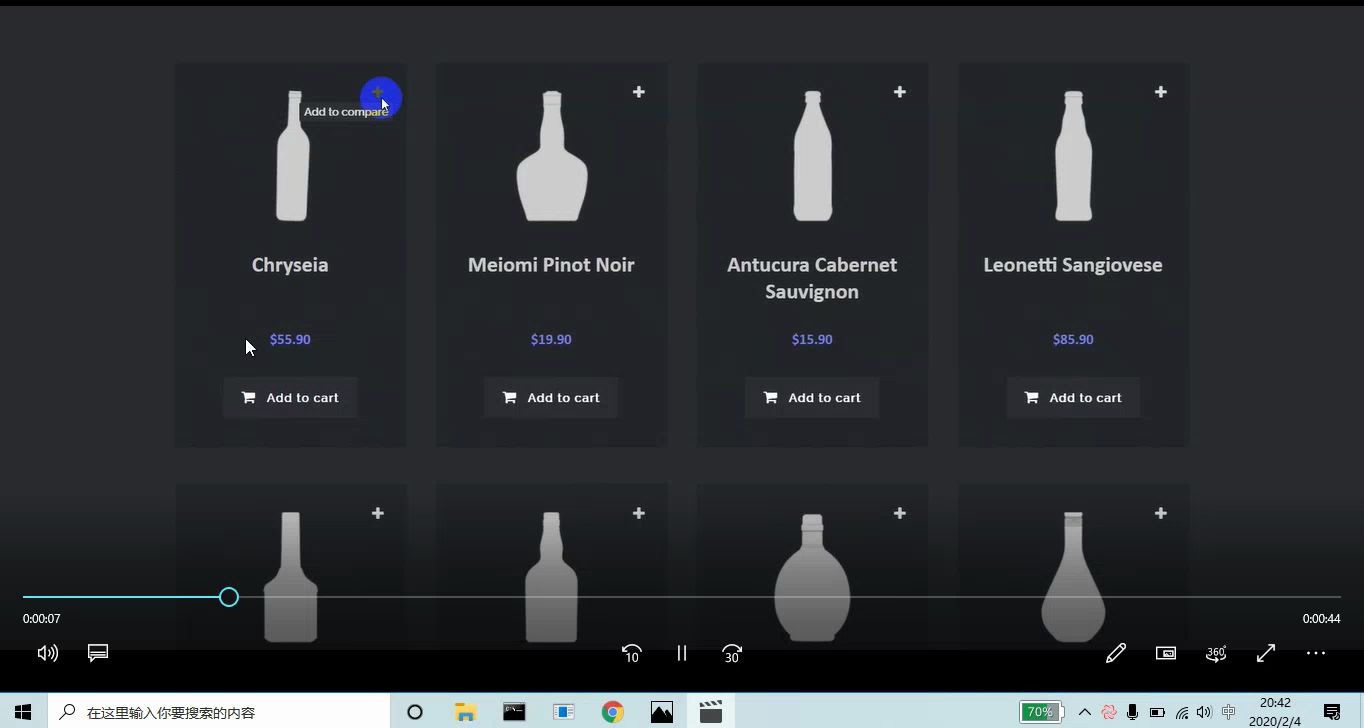Screen dimensions: 1364x728
Task: Open the video volume control
Action: coord(47,653)
